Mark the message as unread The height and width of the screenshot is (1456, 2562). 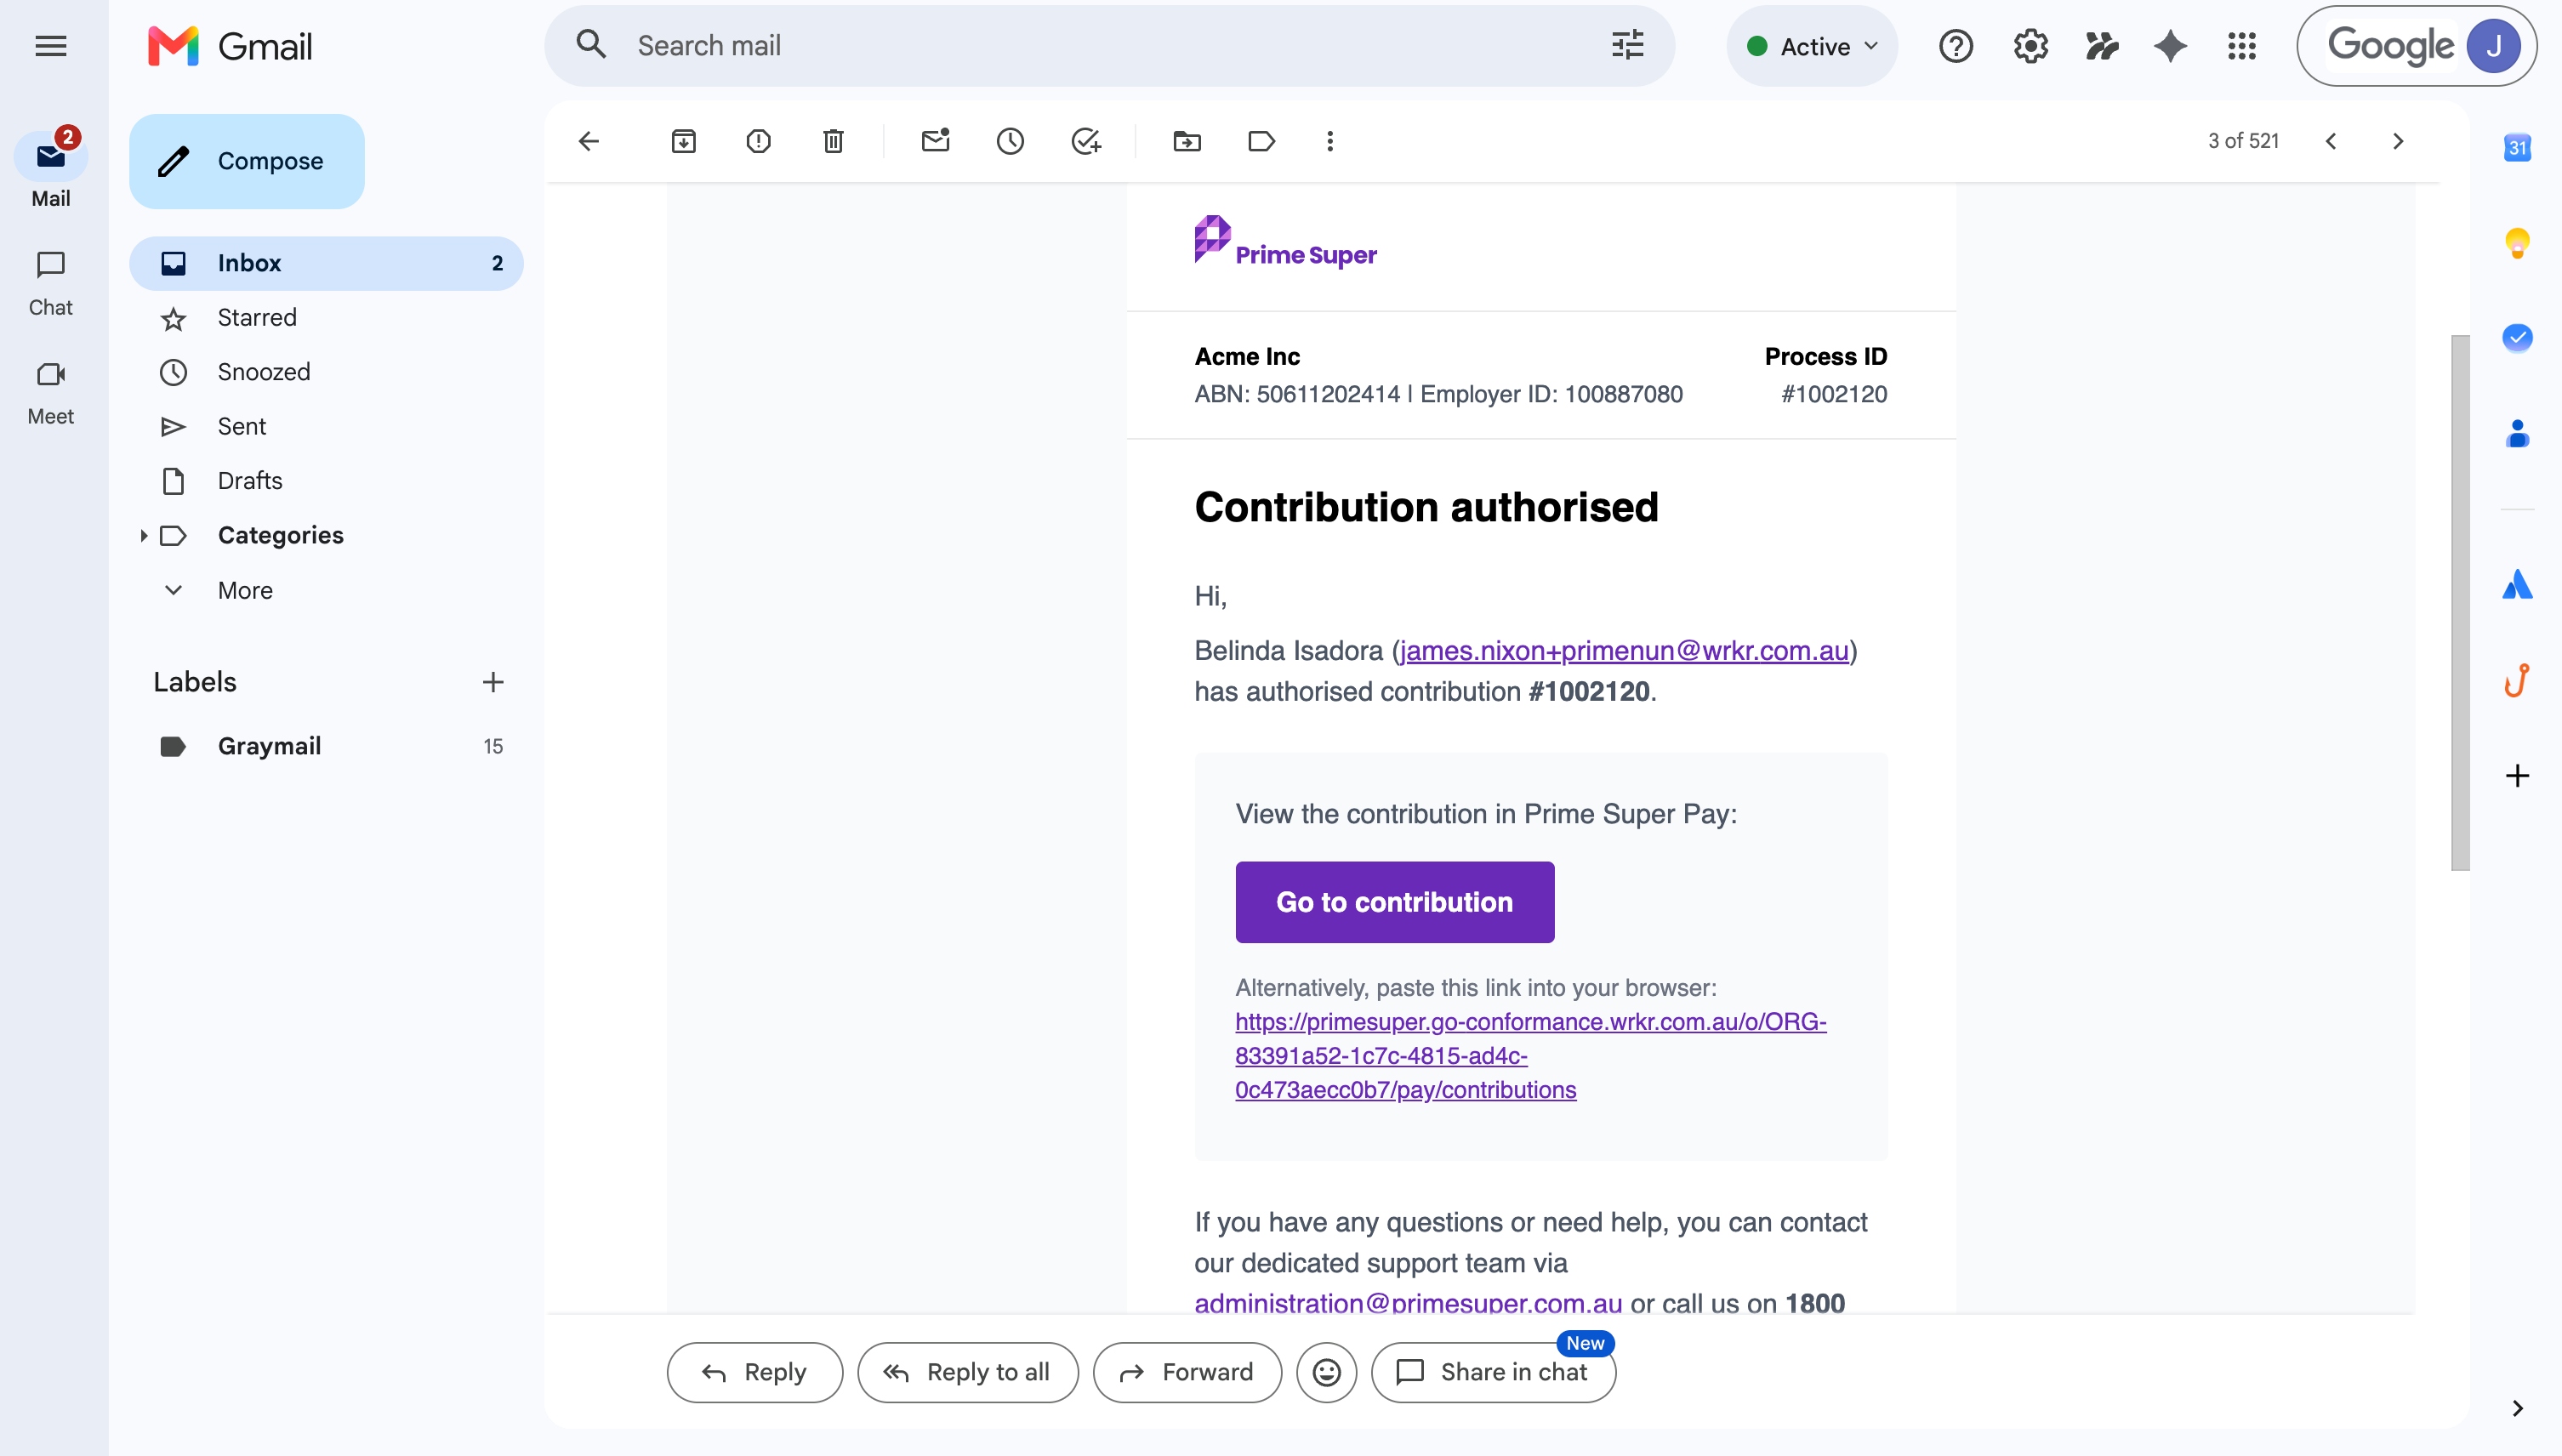click(x=935, y=141)
